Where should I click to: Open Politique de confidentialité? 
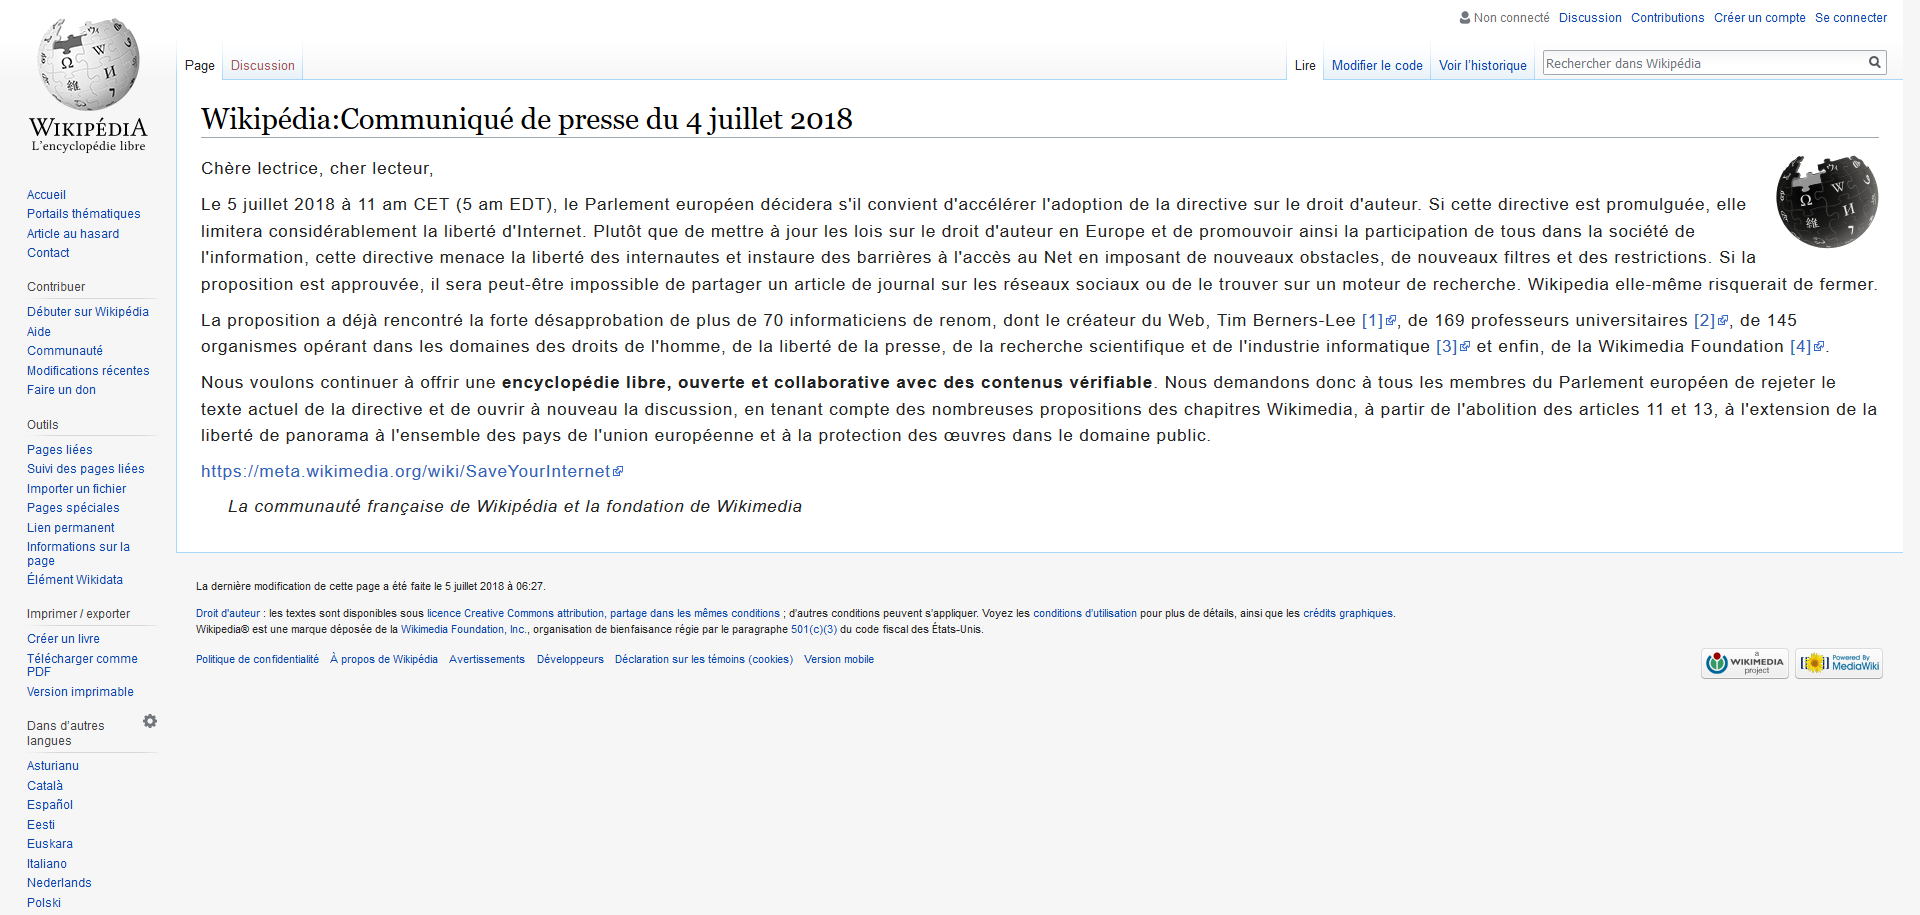(x=257, y=660)
